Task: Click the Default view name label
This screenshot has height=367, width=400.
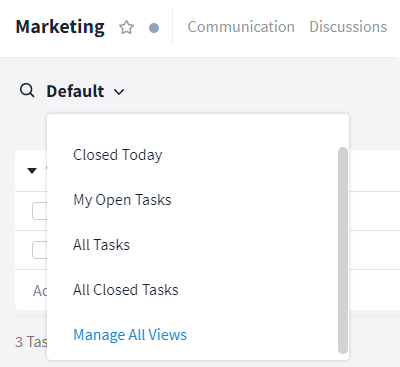Action: (75, 91)
